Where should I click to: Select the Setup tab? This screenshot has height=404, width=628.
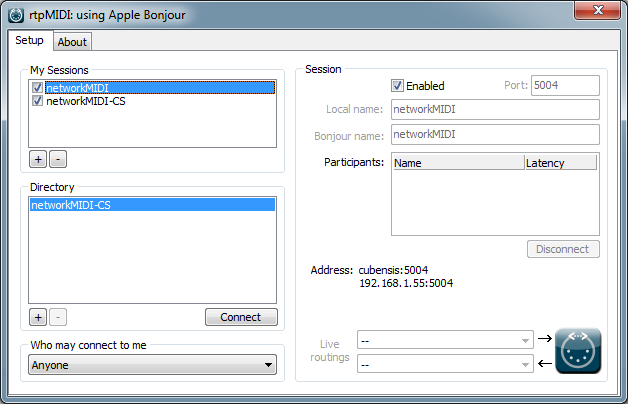click(x=29, y=41)
